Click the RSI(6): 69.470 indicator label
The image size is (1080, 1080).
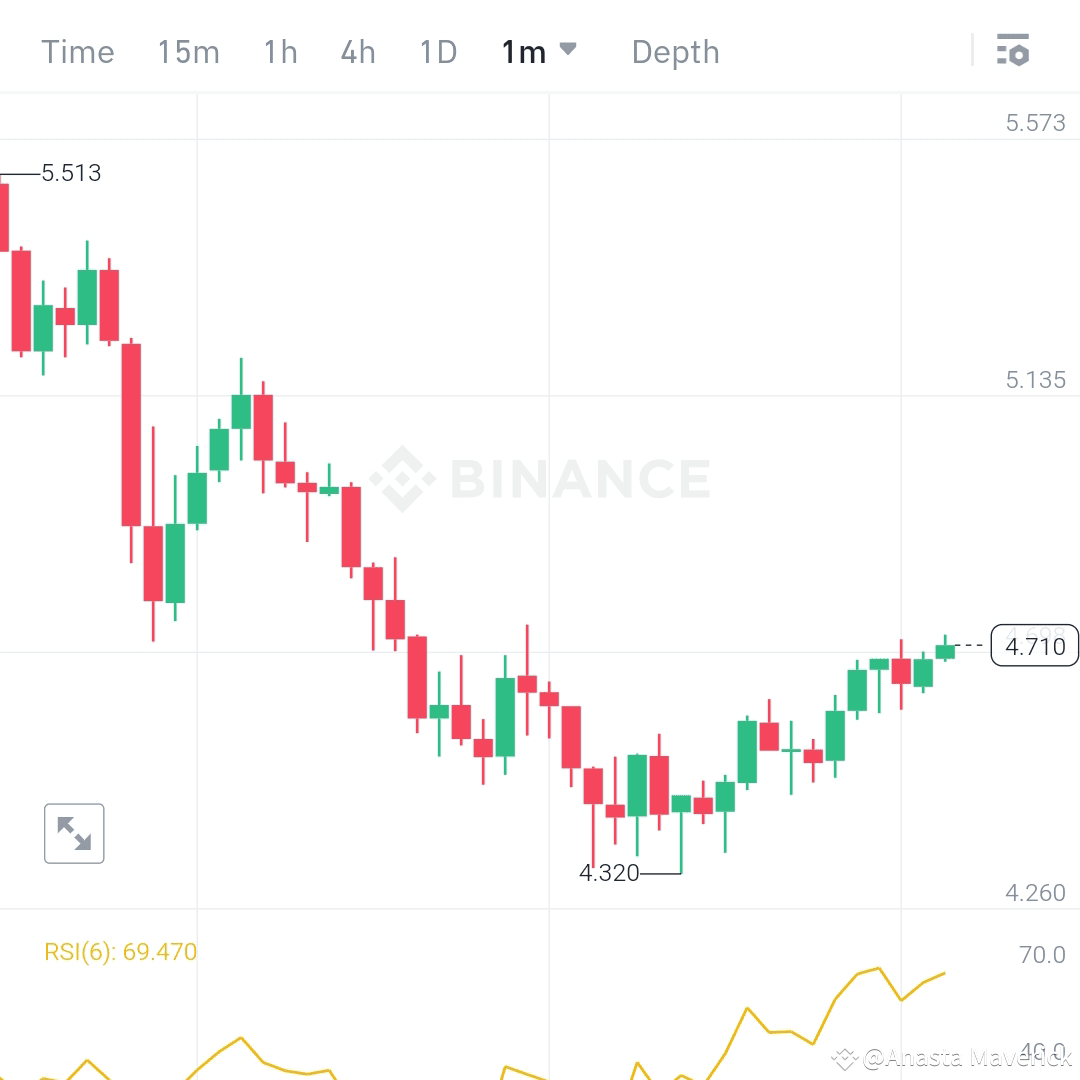[x=121, y=952]
